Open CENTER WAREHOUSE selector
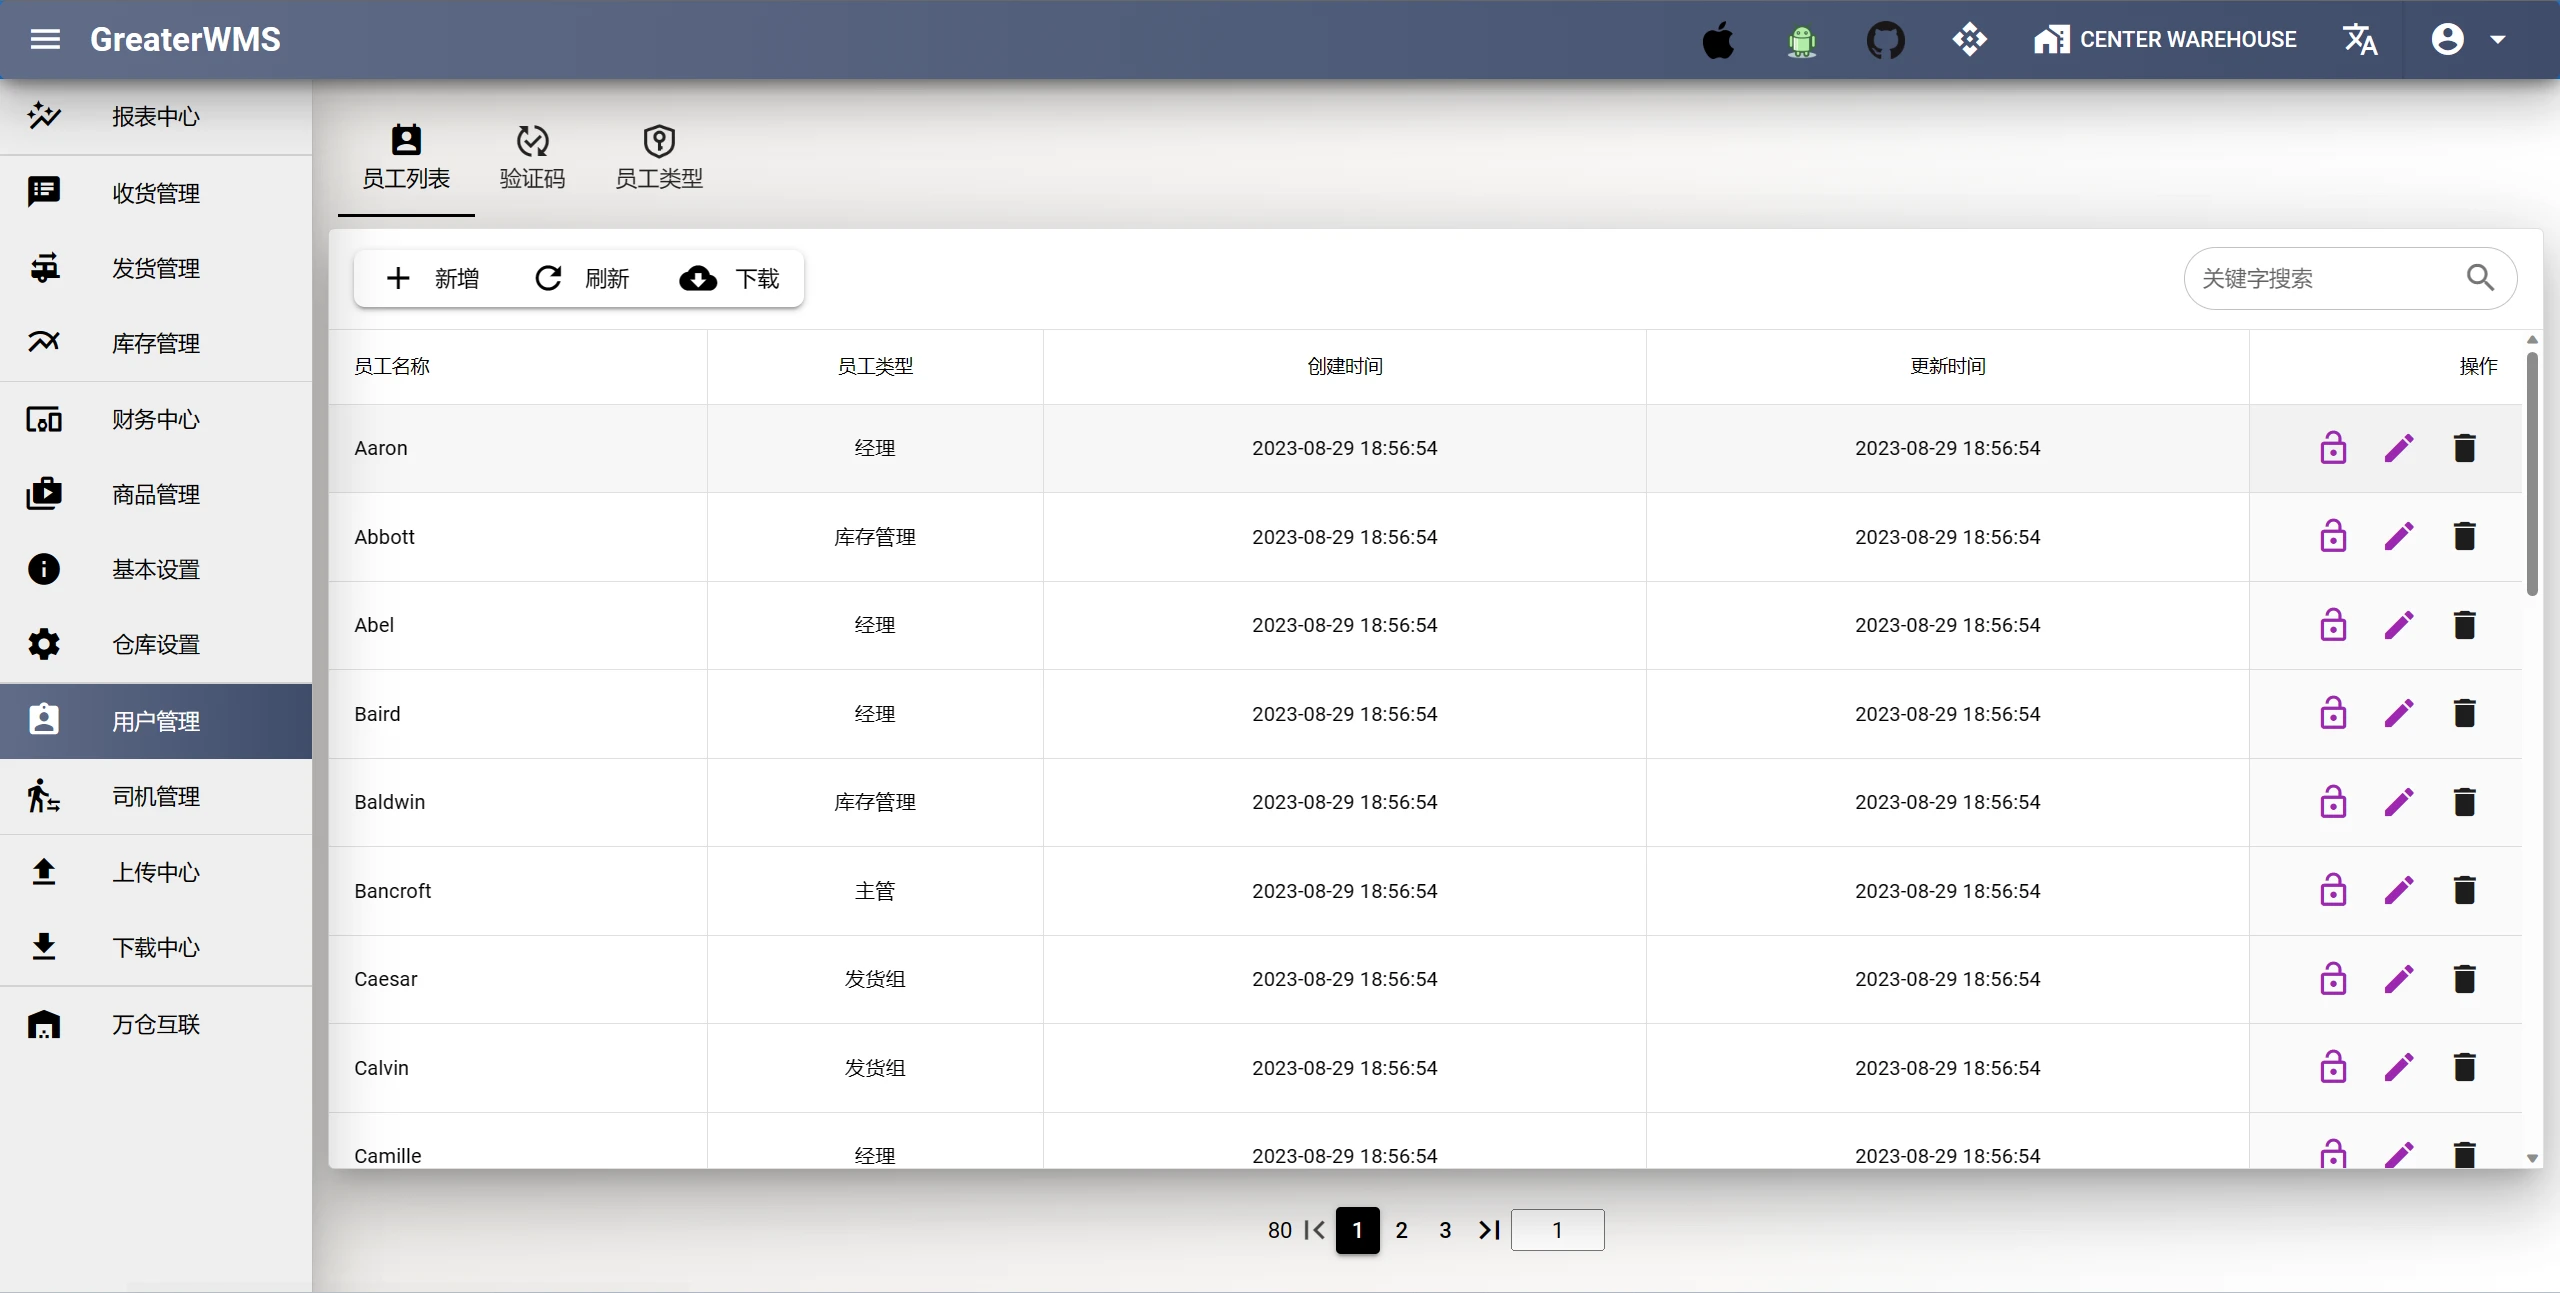This screenshot has height=1293, width=2560. click(x=2165, y=40)
